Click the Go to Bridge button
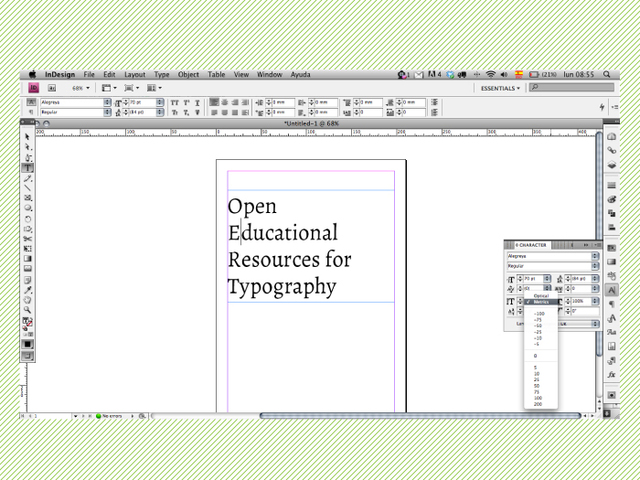 [52, 88]
